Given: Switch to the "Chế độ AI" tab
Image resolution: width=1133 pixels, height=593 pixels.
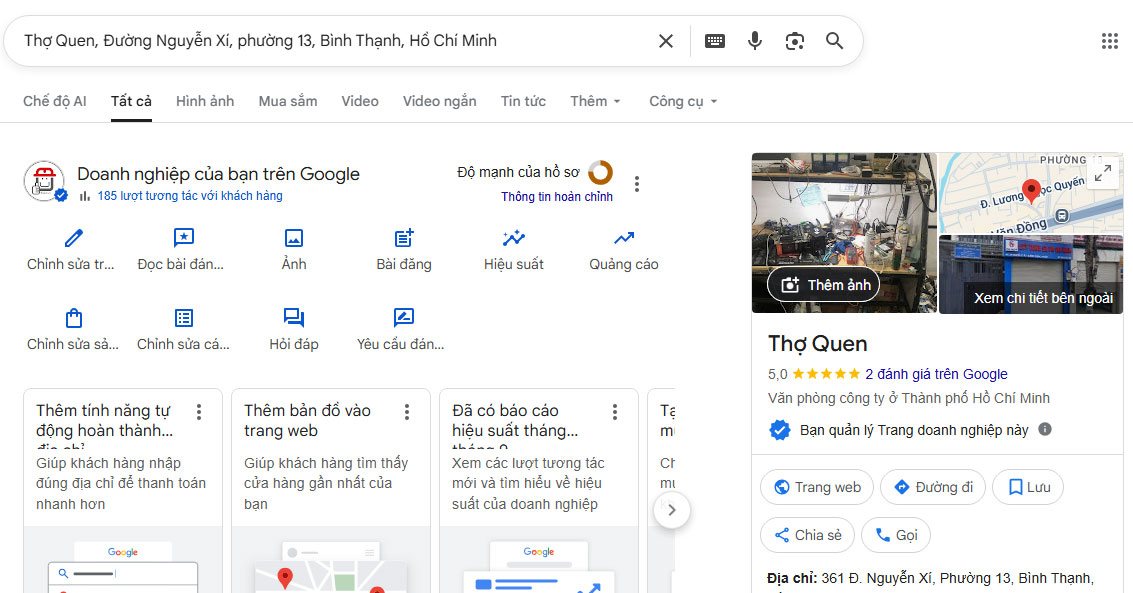Looking at the screenshot, I should tap(55, 101).
